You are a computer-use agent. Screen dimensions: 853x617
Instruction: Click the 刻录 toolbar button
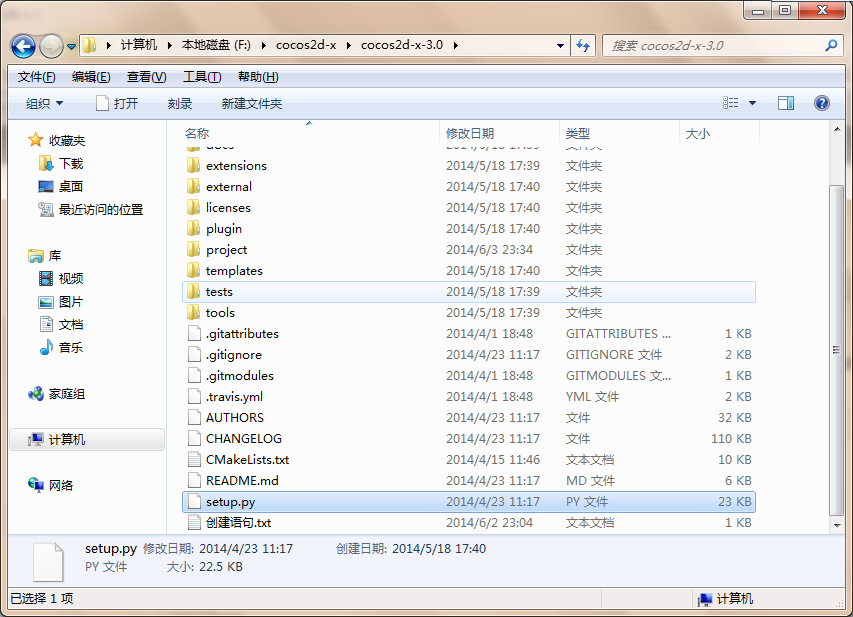point(180,103)
